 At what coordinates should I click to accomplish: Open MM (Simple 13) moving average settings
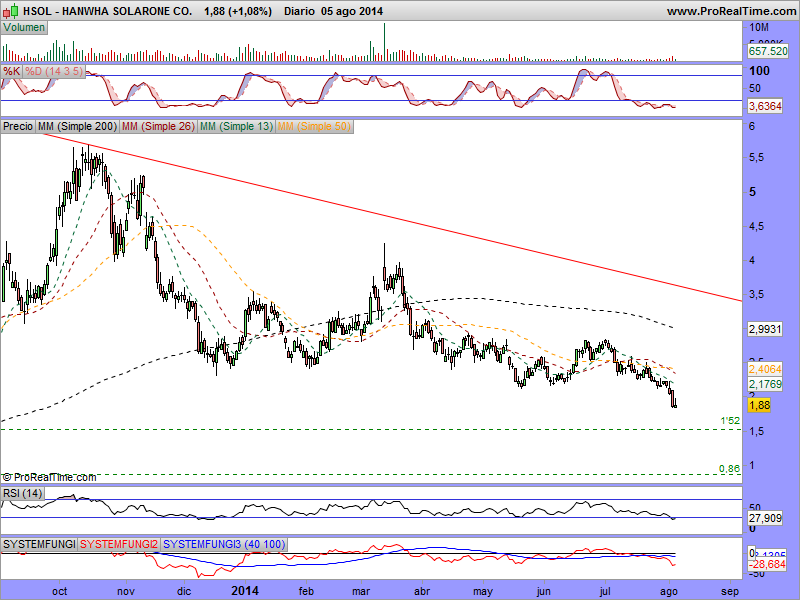coord(236,126)
